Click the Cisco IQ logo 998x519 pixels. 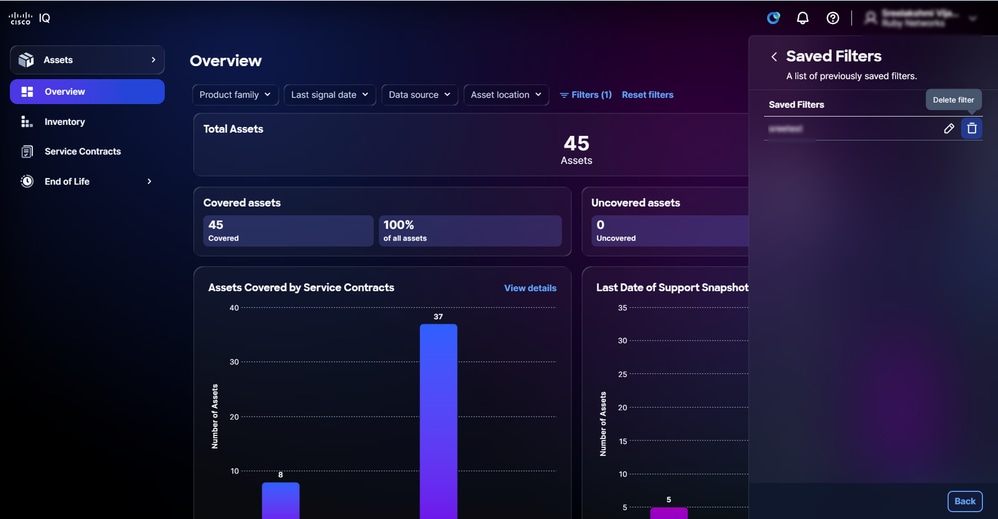(x=29, y=18)
